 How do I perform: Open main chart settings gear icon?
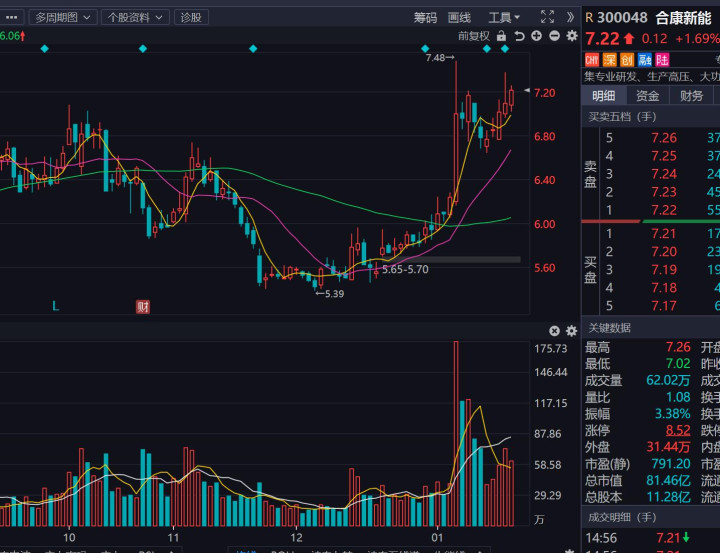tap(572, 36)
